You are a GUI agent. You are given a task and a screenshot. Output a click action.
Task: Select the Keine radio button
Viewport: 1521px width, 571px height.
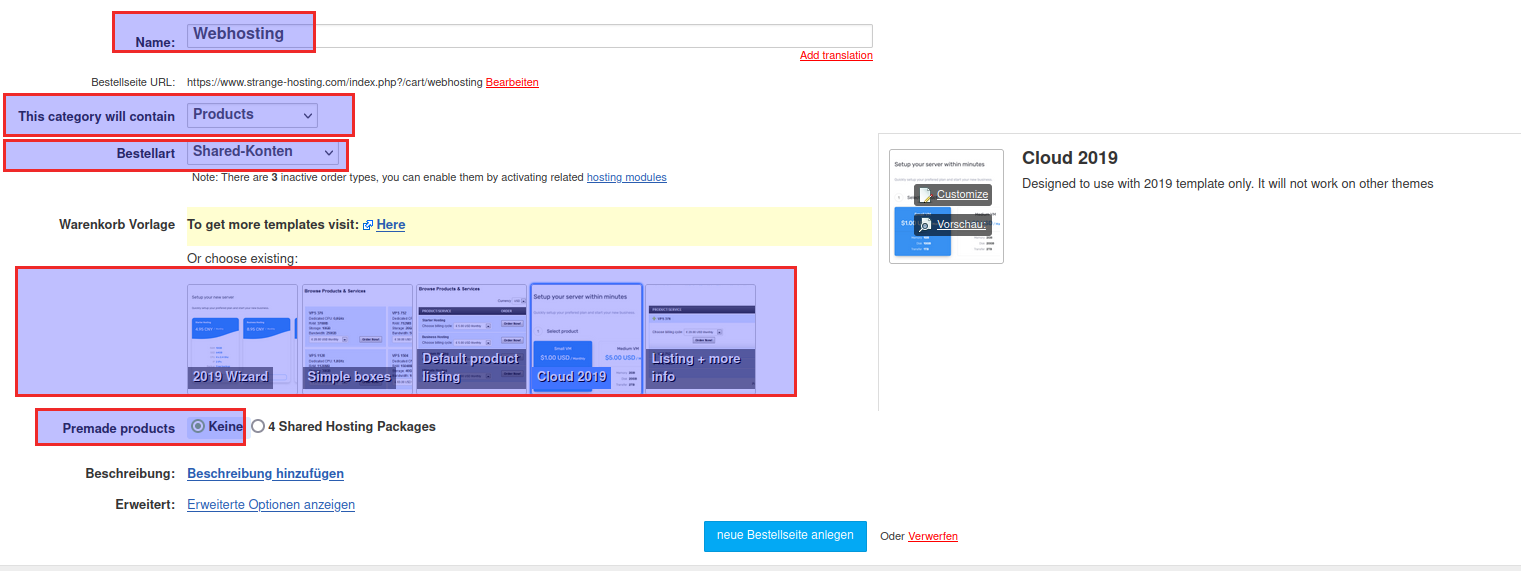[x=198, y=426]
